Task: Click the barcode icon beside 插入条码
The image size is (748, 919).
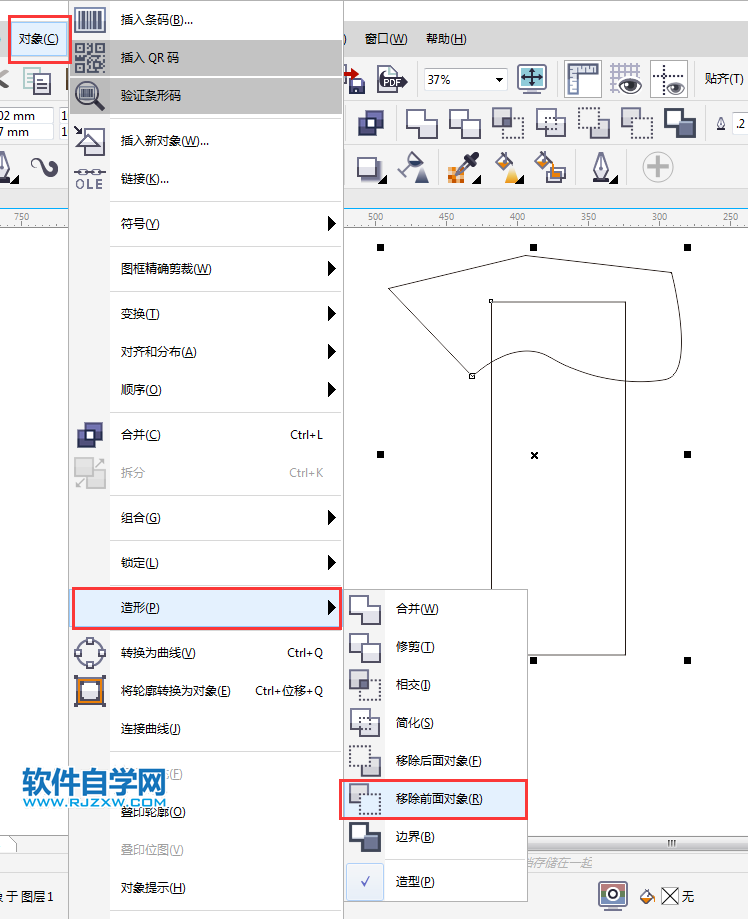Action: tap(90, 19)
